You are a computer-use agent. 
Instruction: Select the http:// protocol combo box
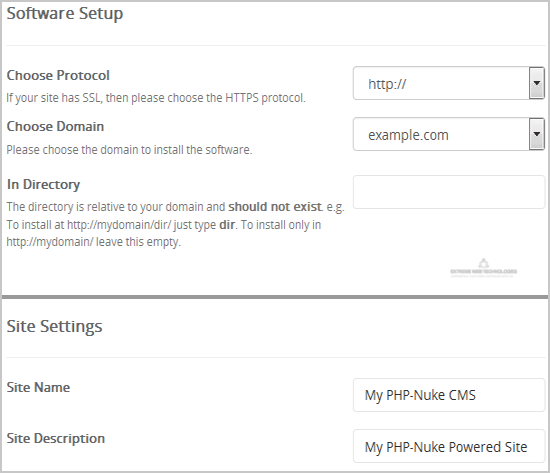[449, 83]
